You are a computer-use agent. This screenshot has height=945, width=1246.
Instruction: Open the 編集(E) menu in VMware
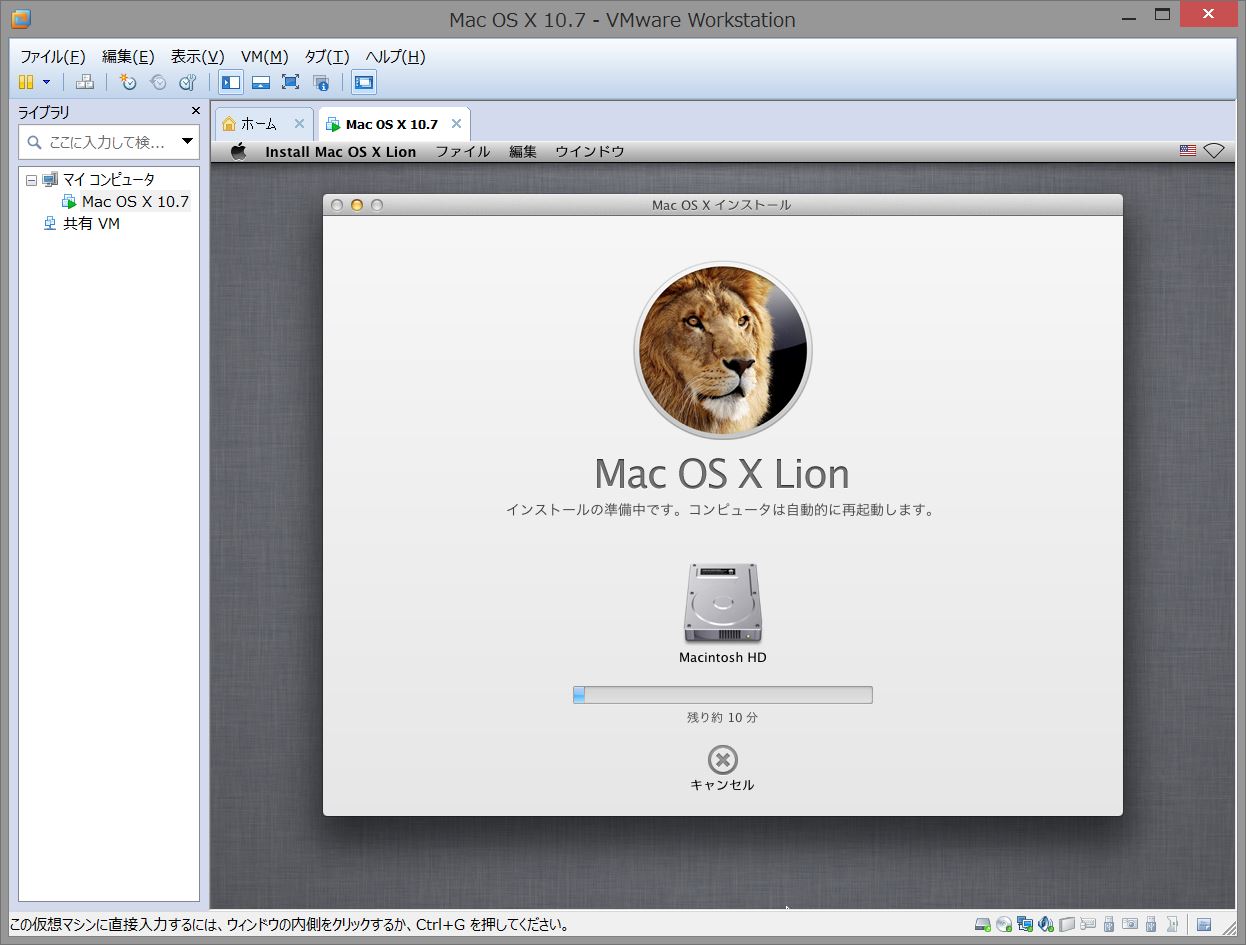pyautogui.click(x=128, y=57)
